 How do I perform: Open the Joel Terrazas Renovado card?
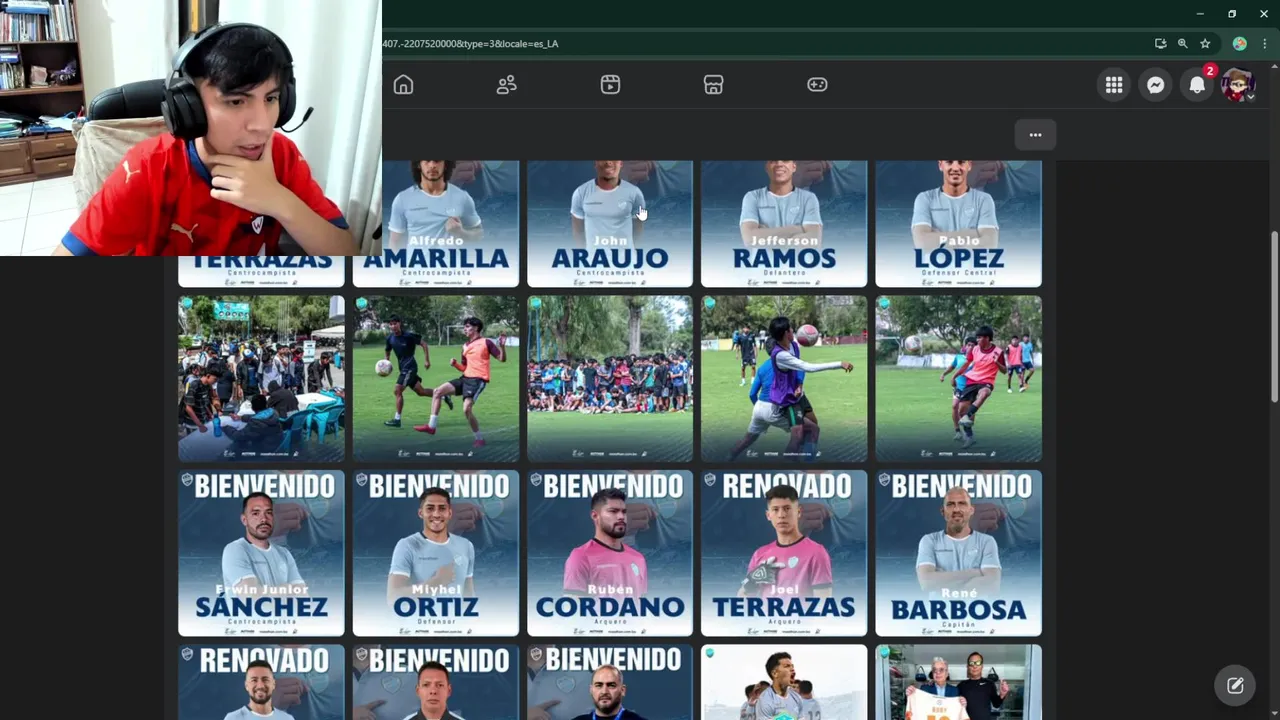(784, 553)
